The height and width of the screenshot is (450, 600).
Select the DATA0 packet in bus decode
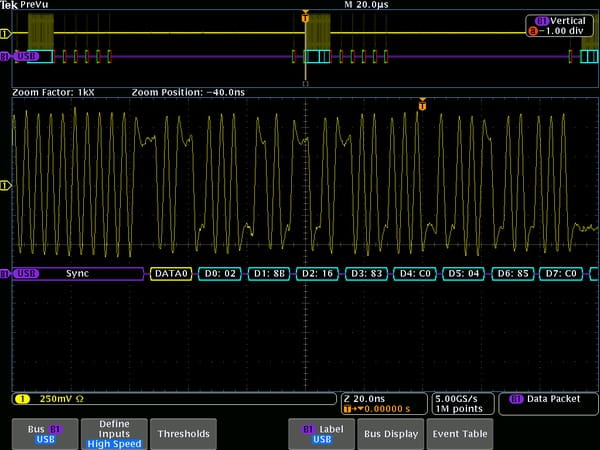(171, 273)
